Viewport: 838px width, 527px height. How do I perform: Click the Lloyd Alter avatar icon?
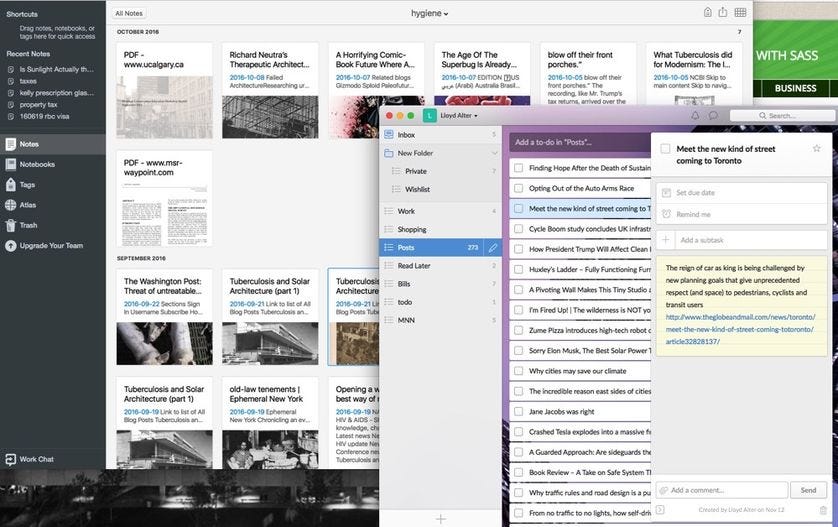coord(429,115)
